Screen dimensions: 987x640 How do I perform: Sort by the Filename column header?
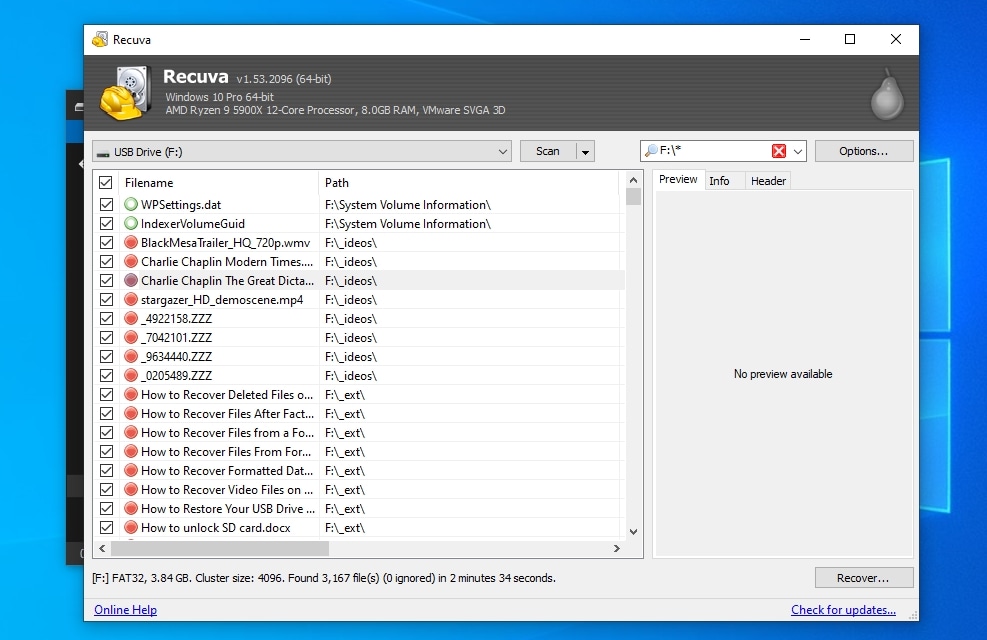click(218, 182)
